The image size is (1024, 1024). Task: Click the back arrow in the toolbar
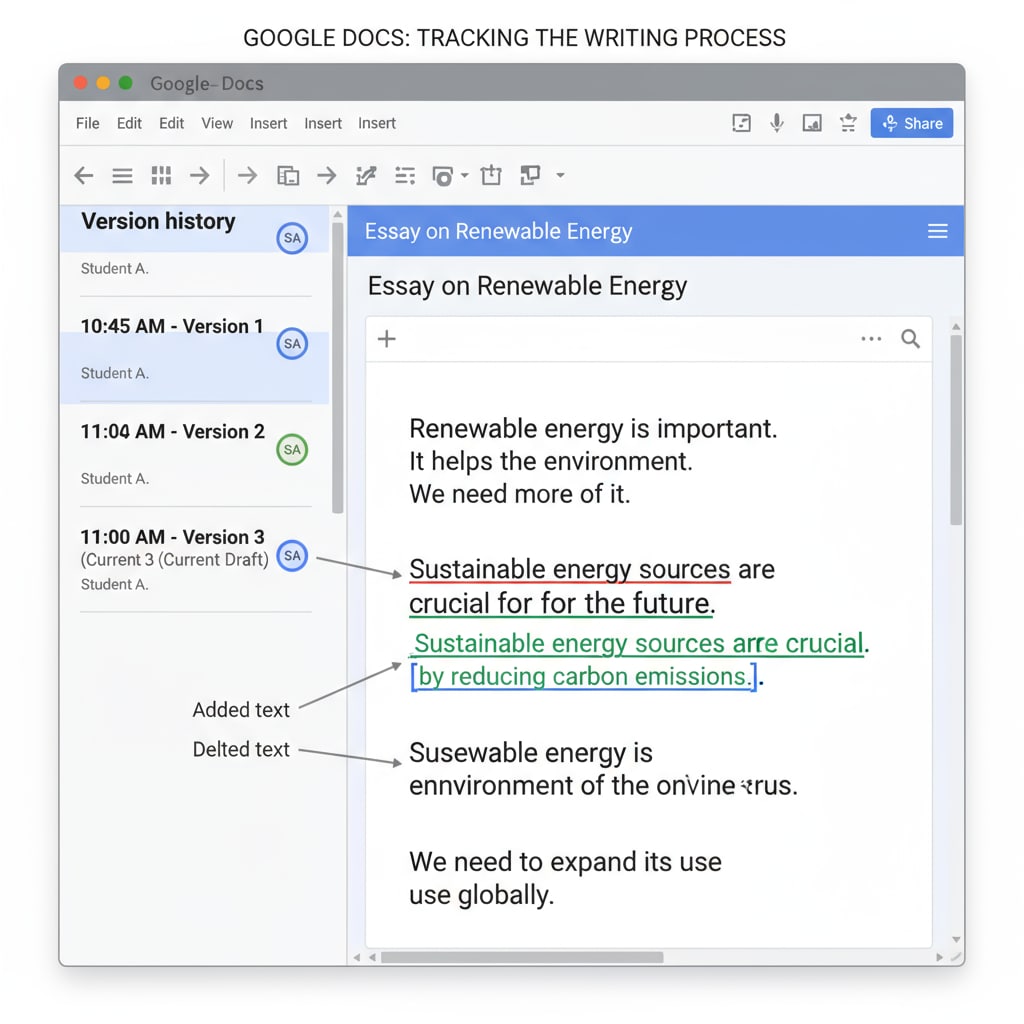coord(84,176)
